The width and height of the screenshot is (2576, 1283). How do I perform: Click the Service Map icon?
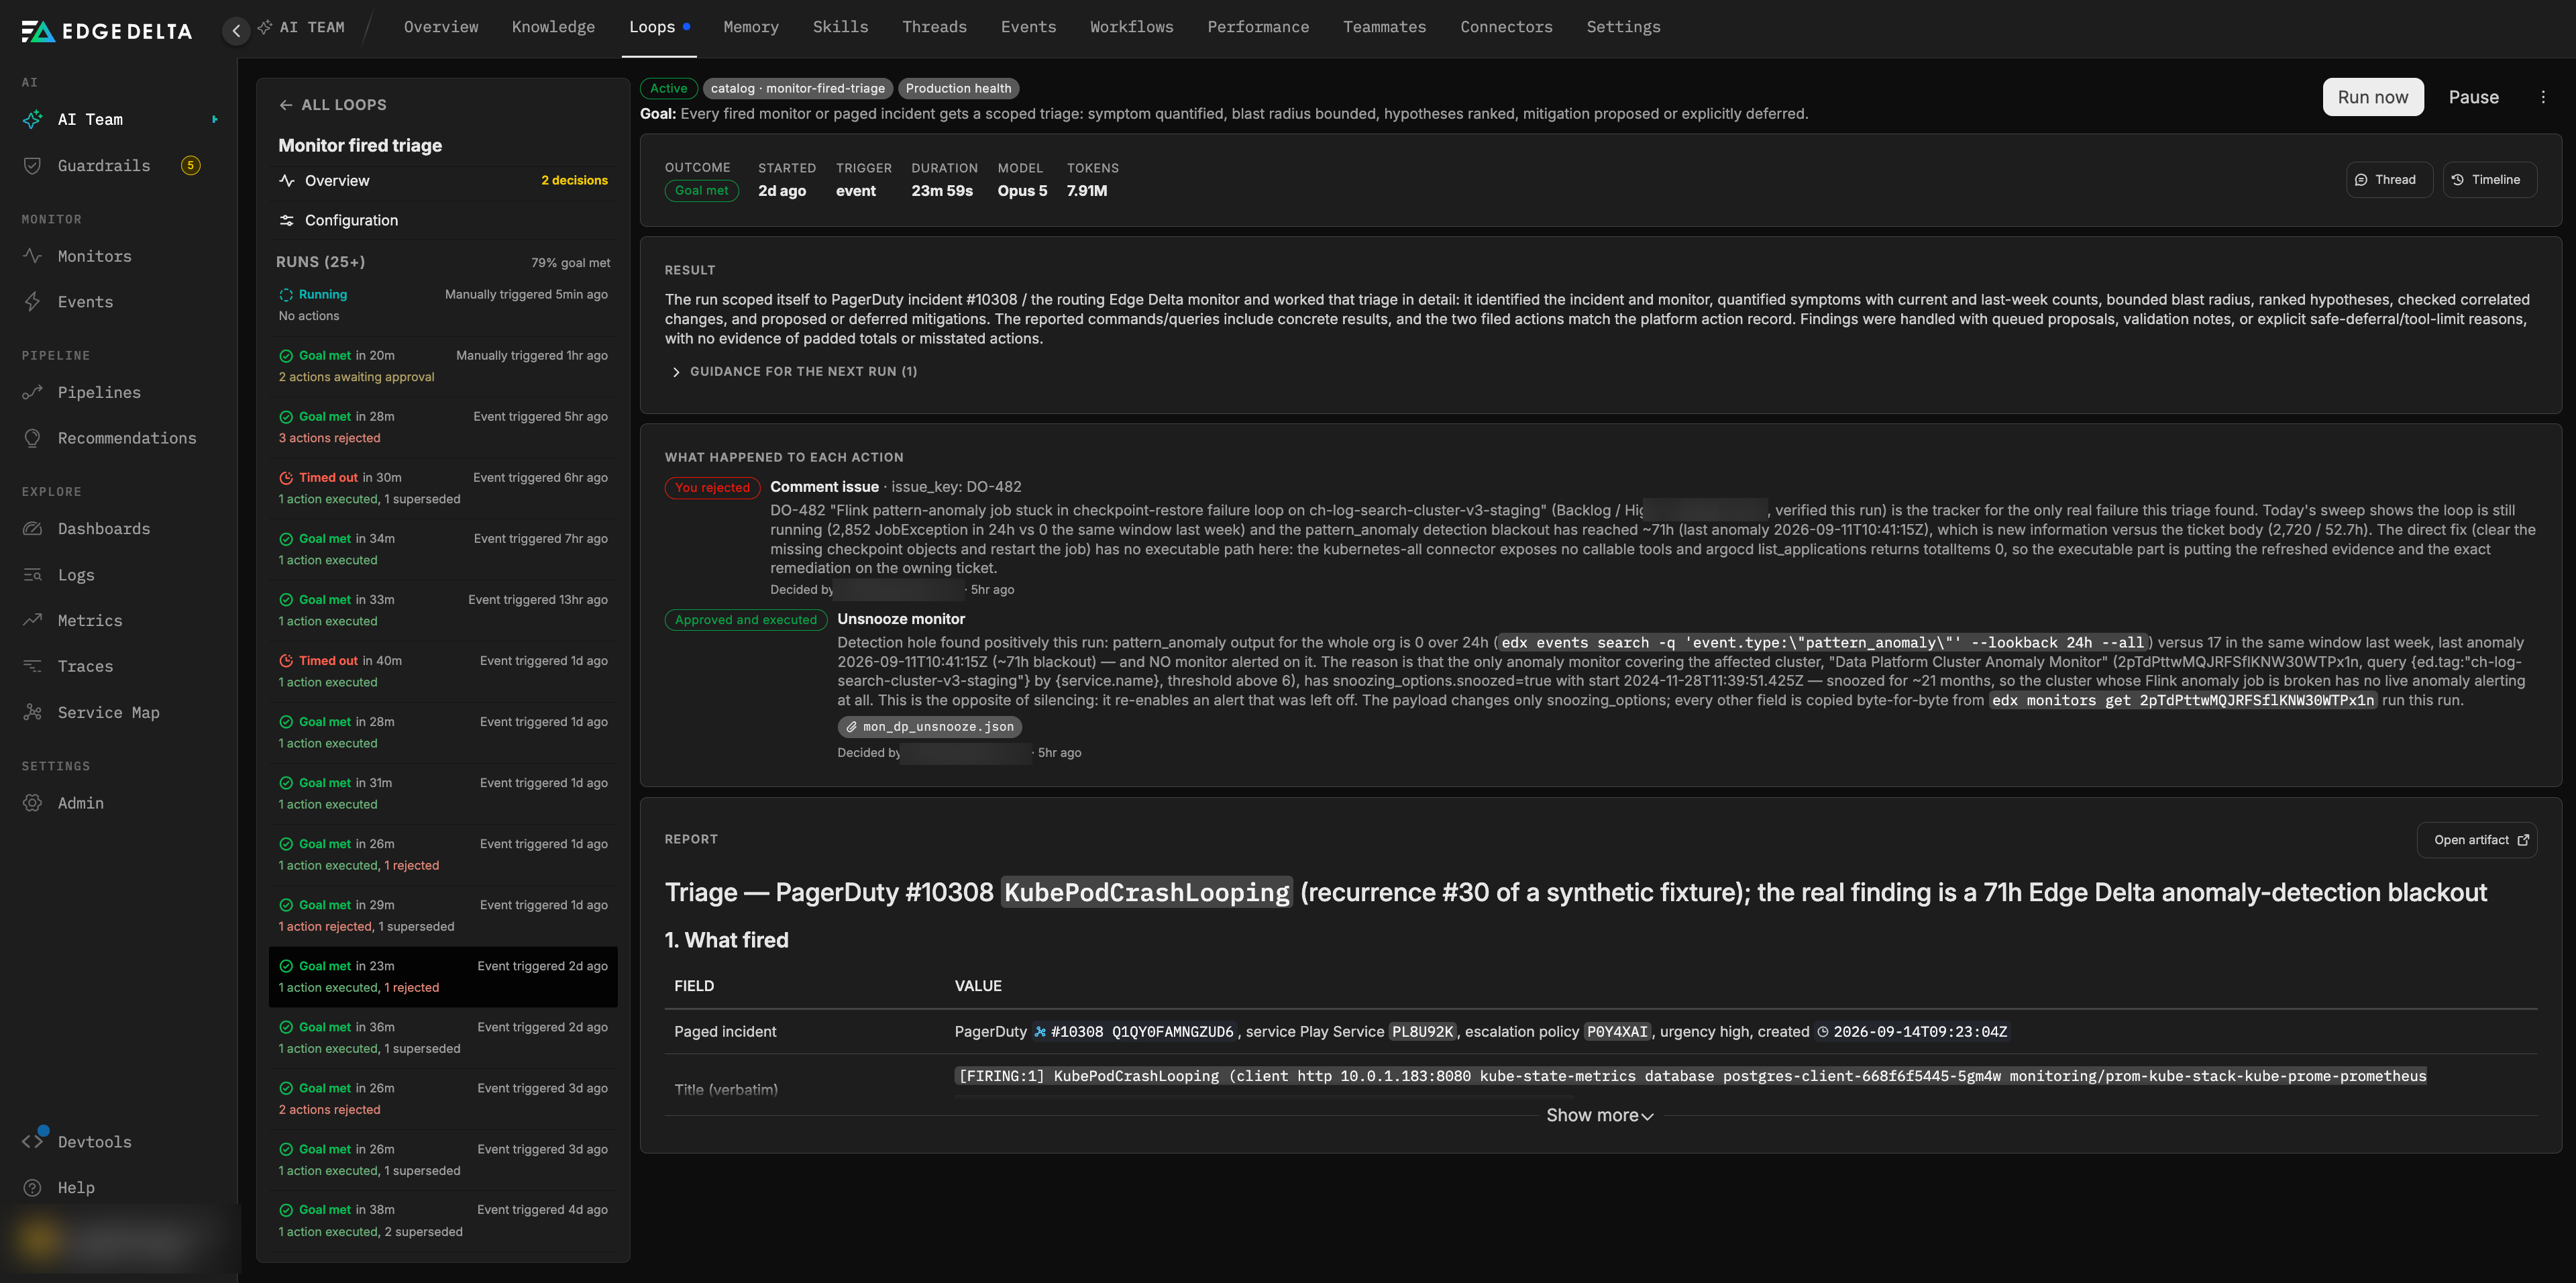32,712
